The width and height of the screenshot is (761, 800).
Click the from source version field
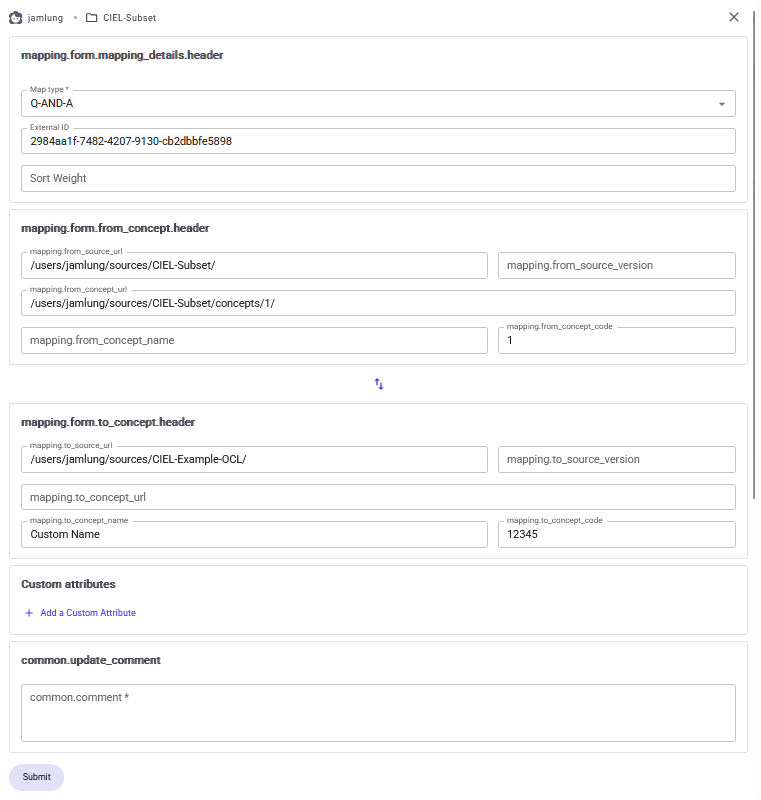pos(616,265)
